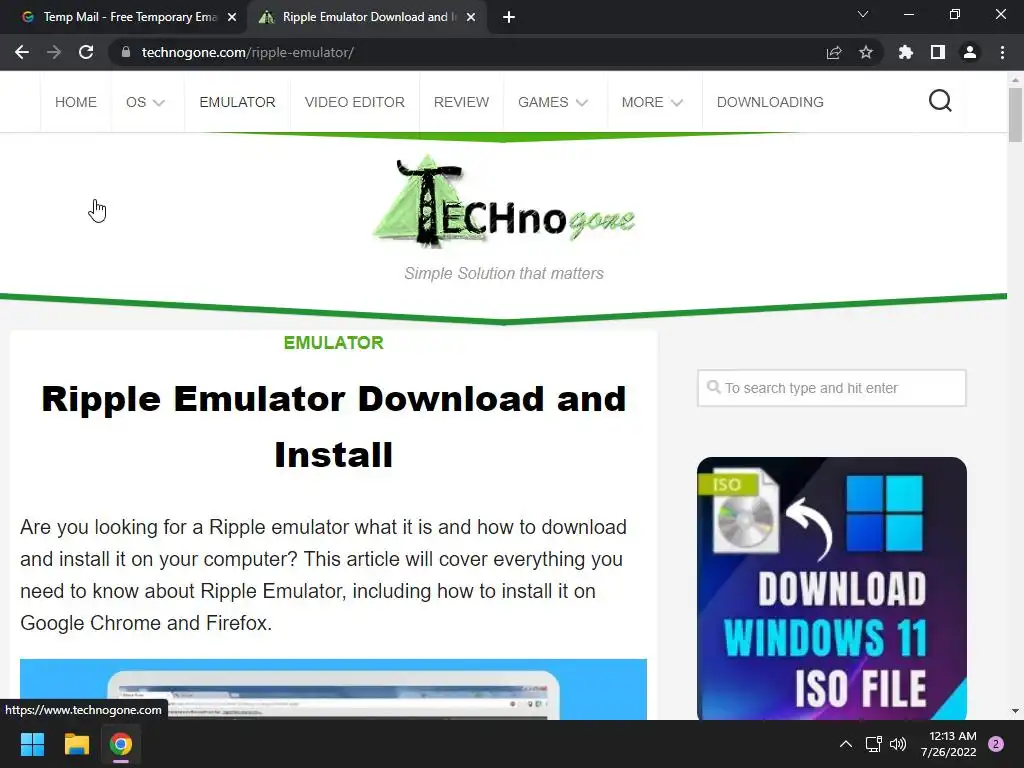This screenshot has width=1024, height=768.
Task: Click the scrollbar down arrow
Action: coord(1015,711)
